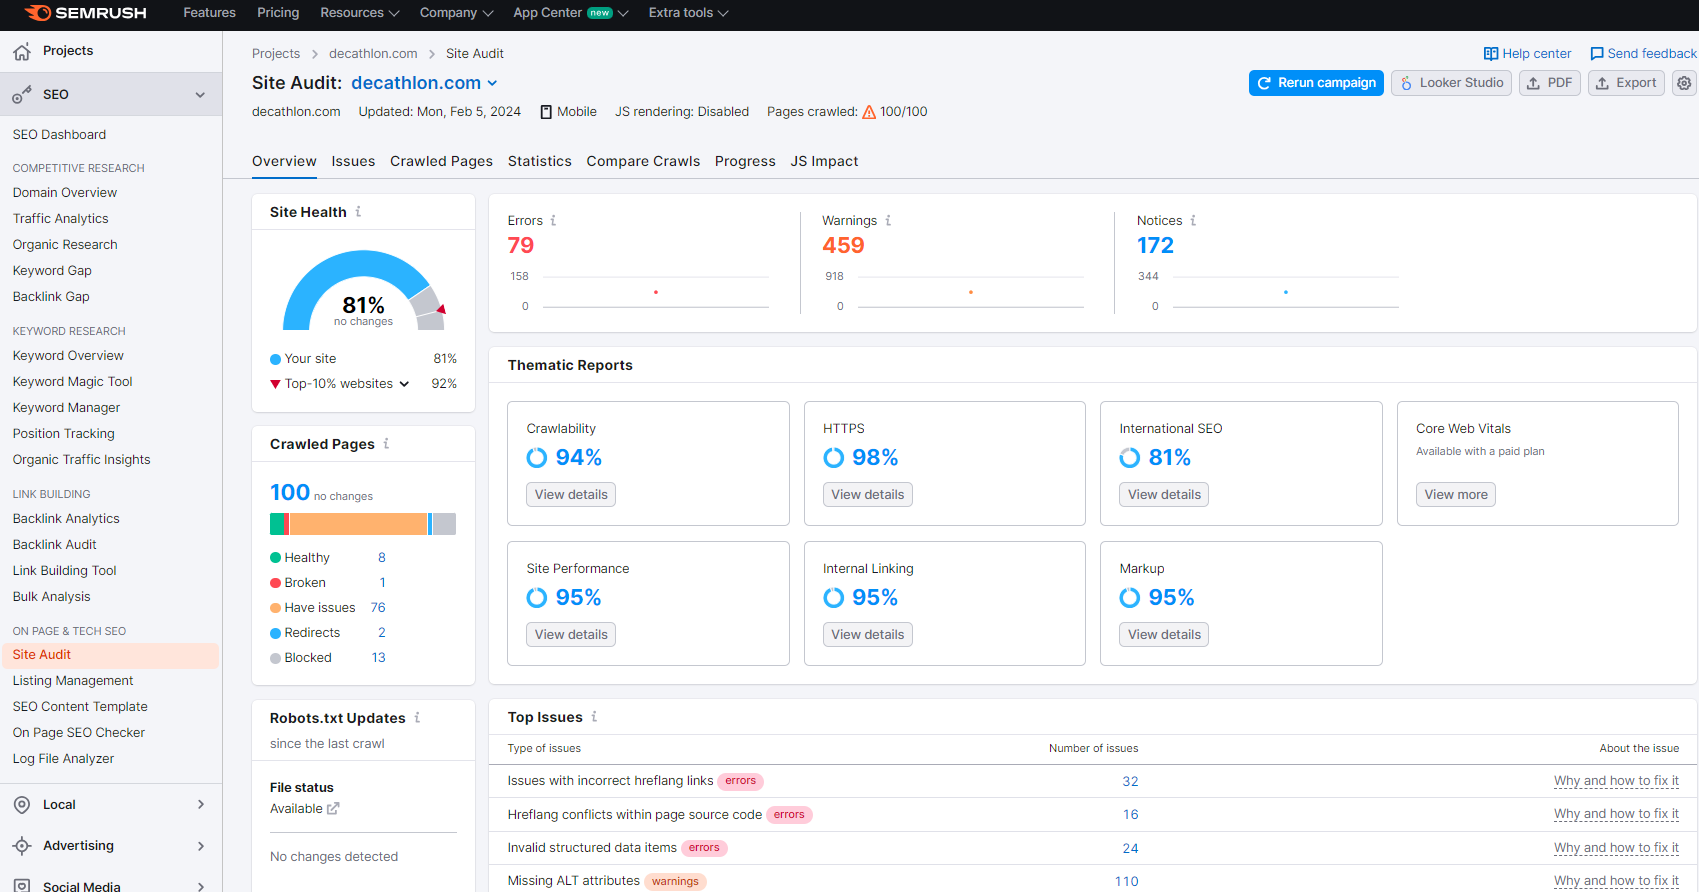Click the Warnings trend chart data point
The height and width of the screenshot is (892, 1699).
[x=971, y=292]
